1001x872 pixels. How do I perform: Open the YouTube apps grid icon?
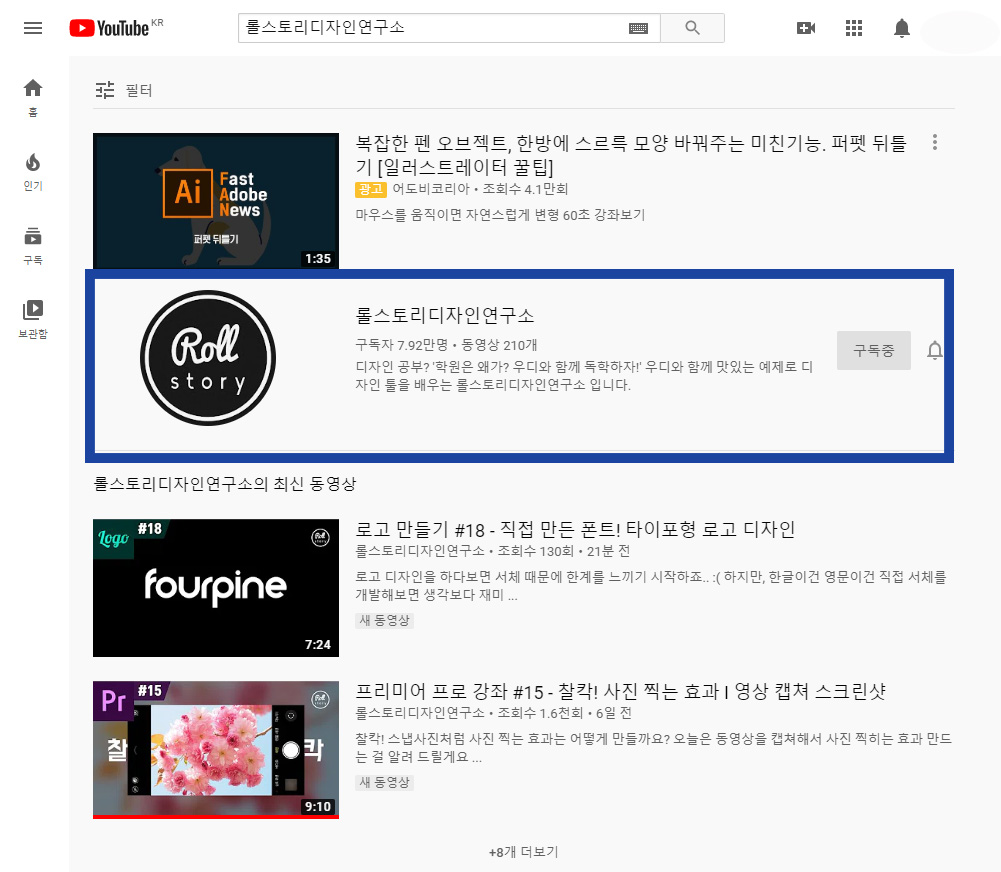tap(854, 28)
